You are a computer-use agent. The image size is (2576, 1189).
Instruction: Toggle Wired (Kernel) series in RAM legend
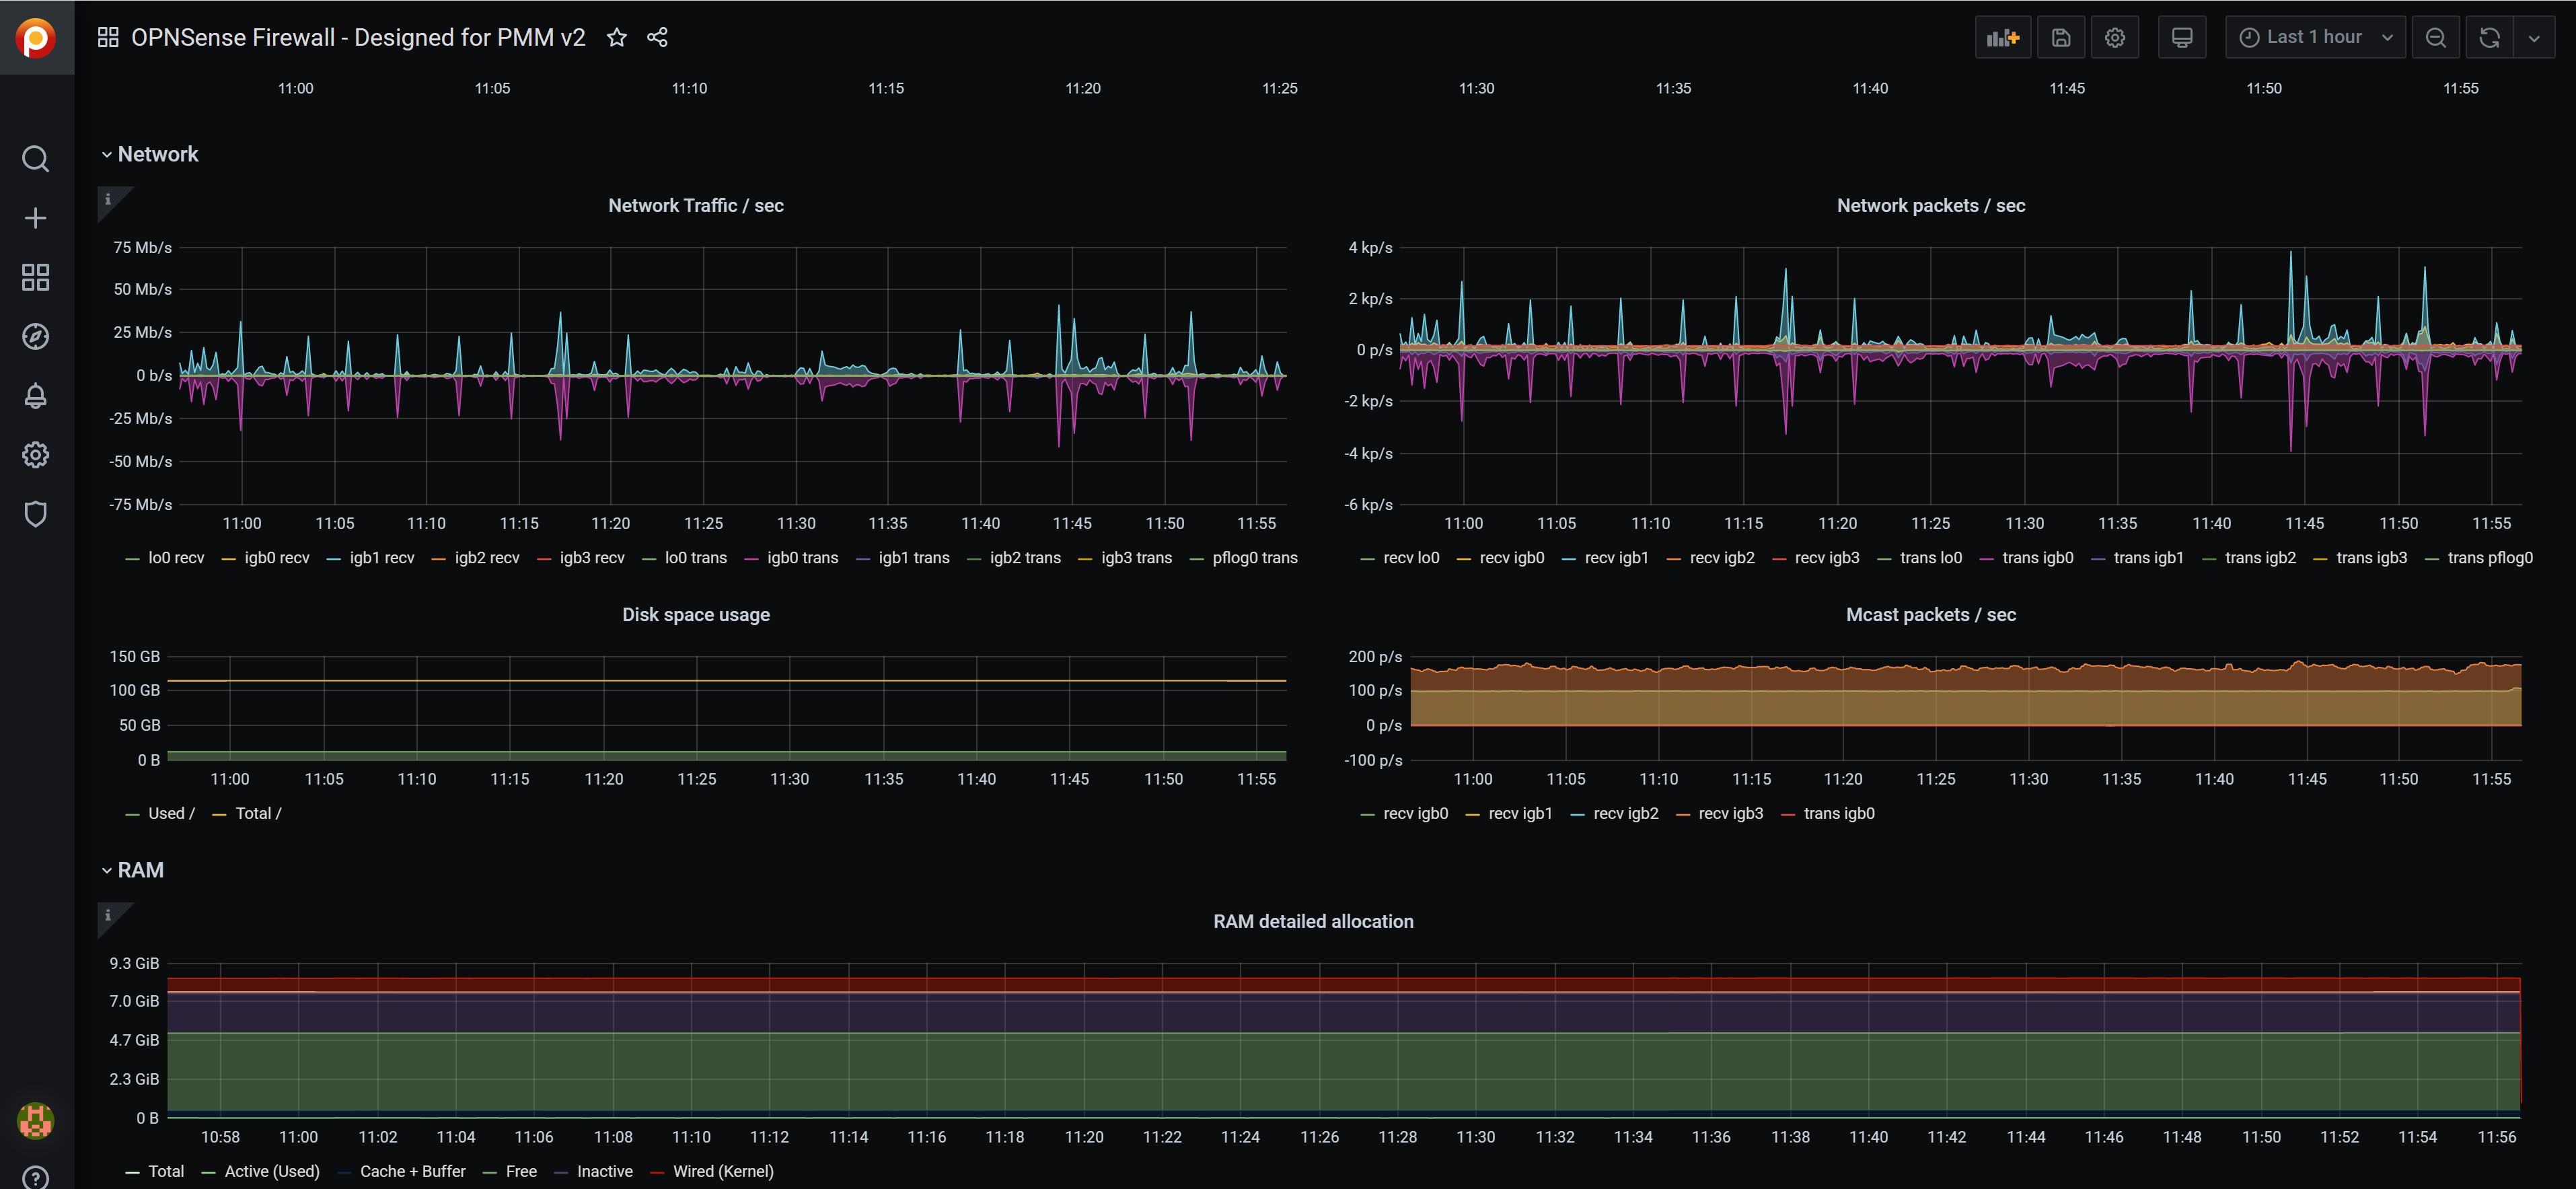[722, 1171]
